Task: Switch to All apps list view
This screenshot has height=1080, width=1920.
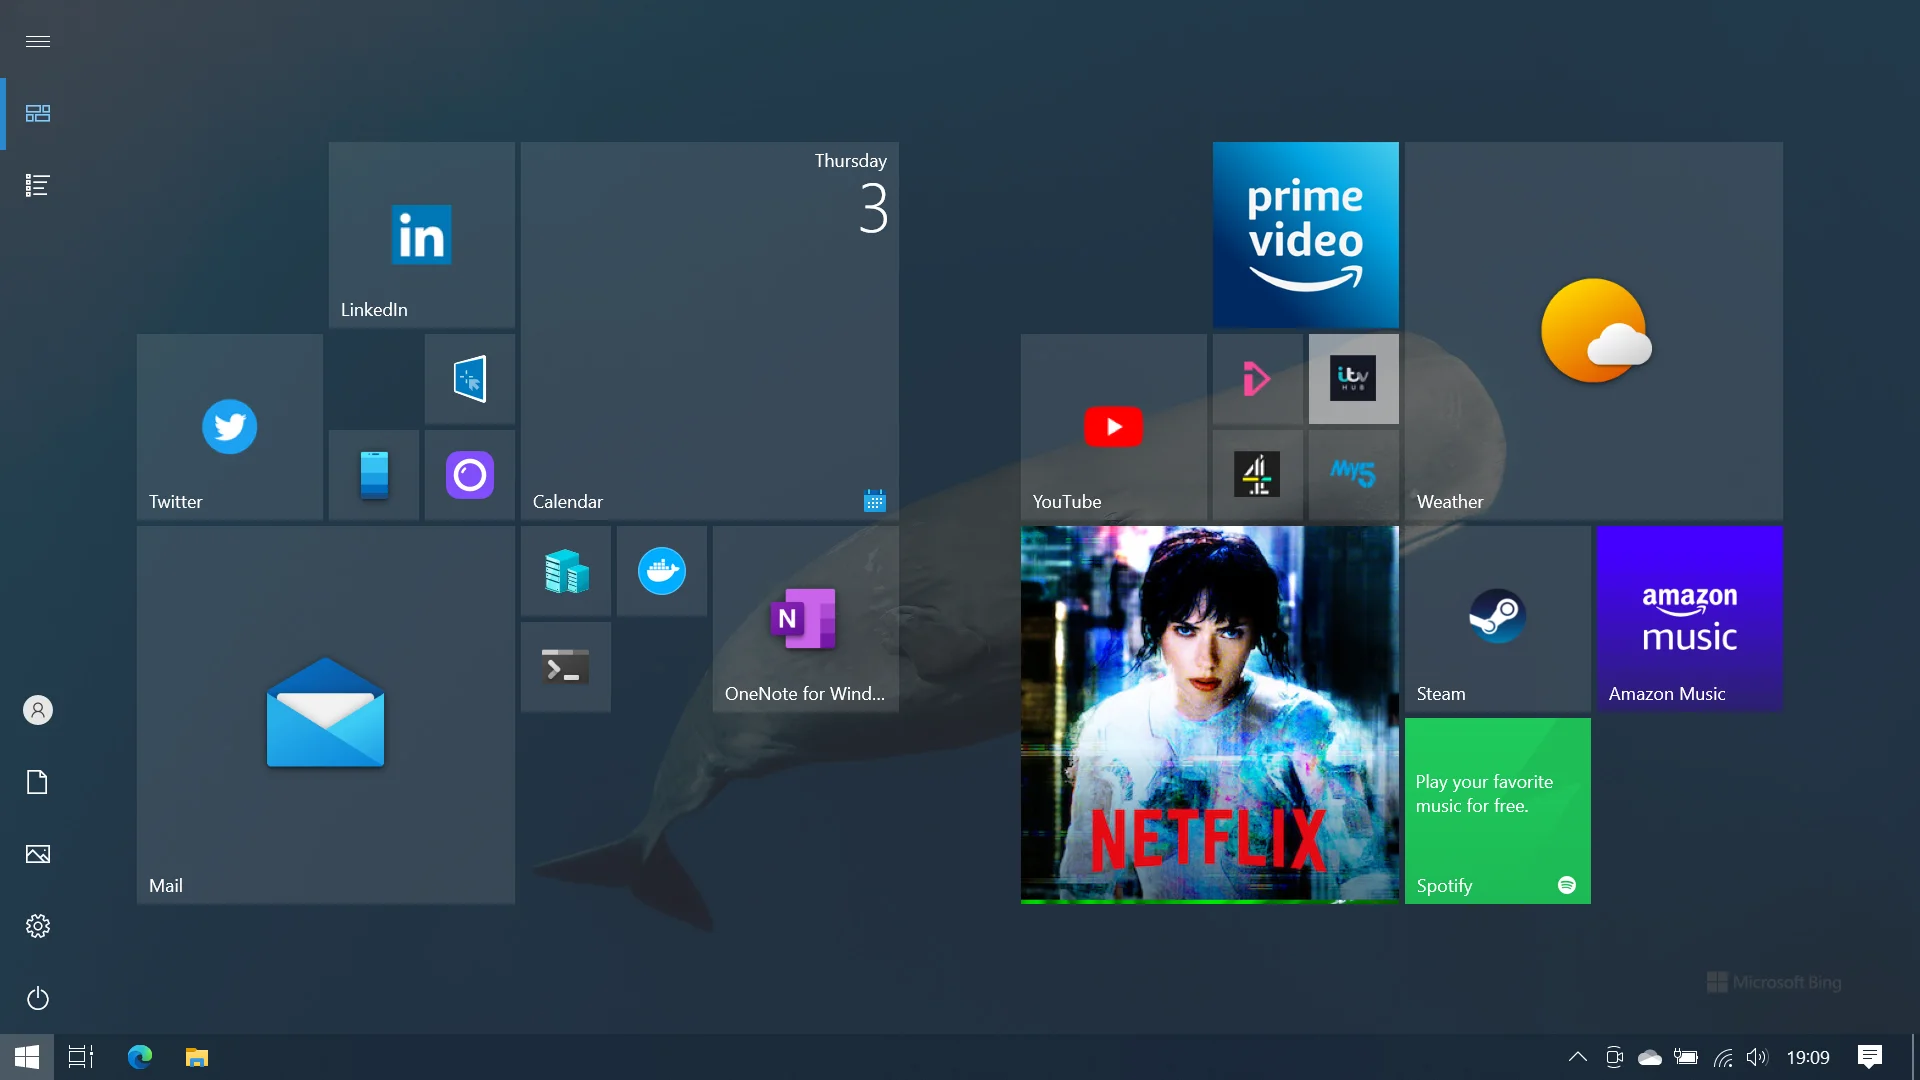Action: [38, 185]
